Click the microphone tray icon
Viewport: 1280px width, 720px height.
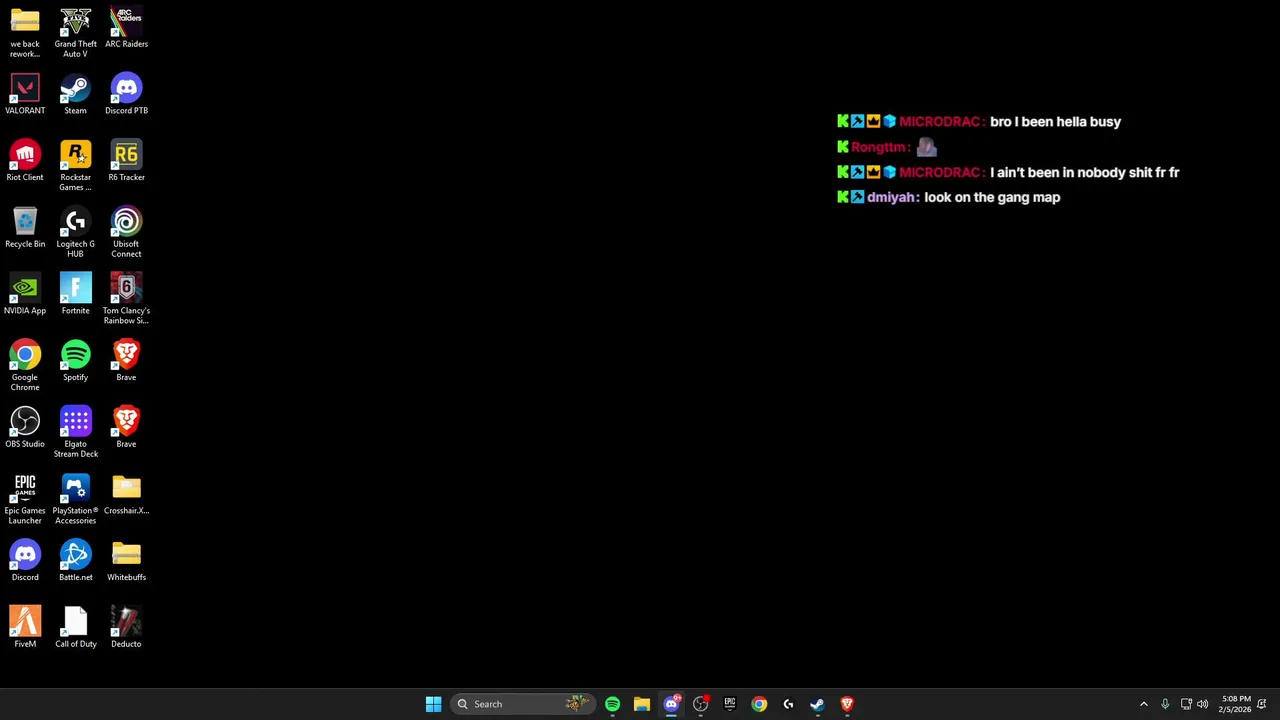point(1165,704)
